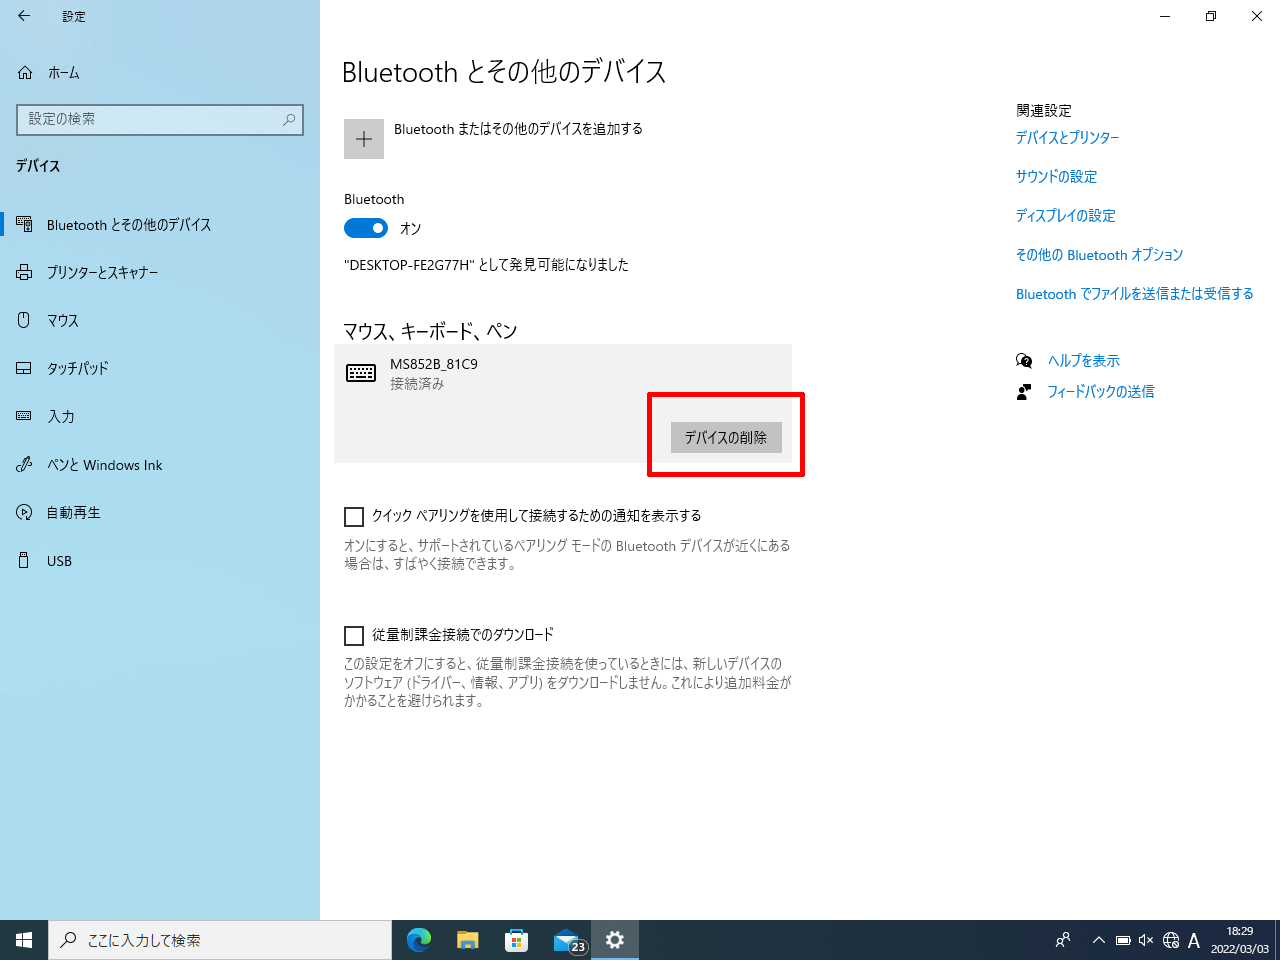This screenshot has width=1280, height=960.
Task: Click the ペンと Windows Ink pen icon
Action: pos(24,464)
